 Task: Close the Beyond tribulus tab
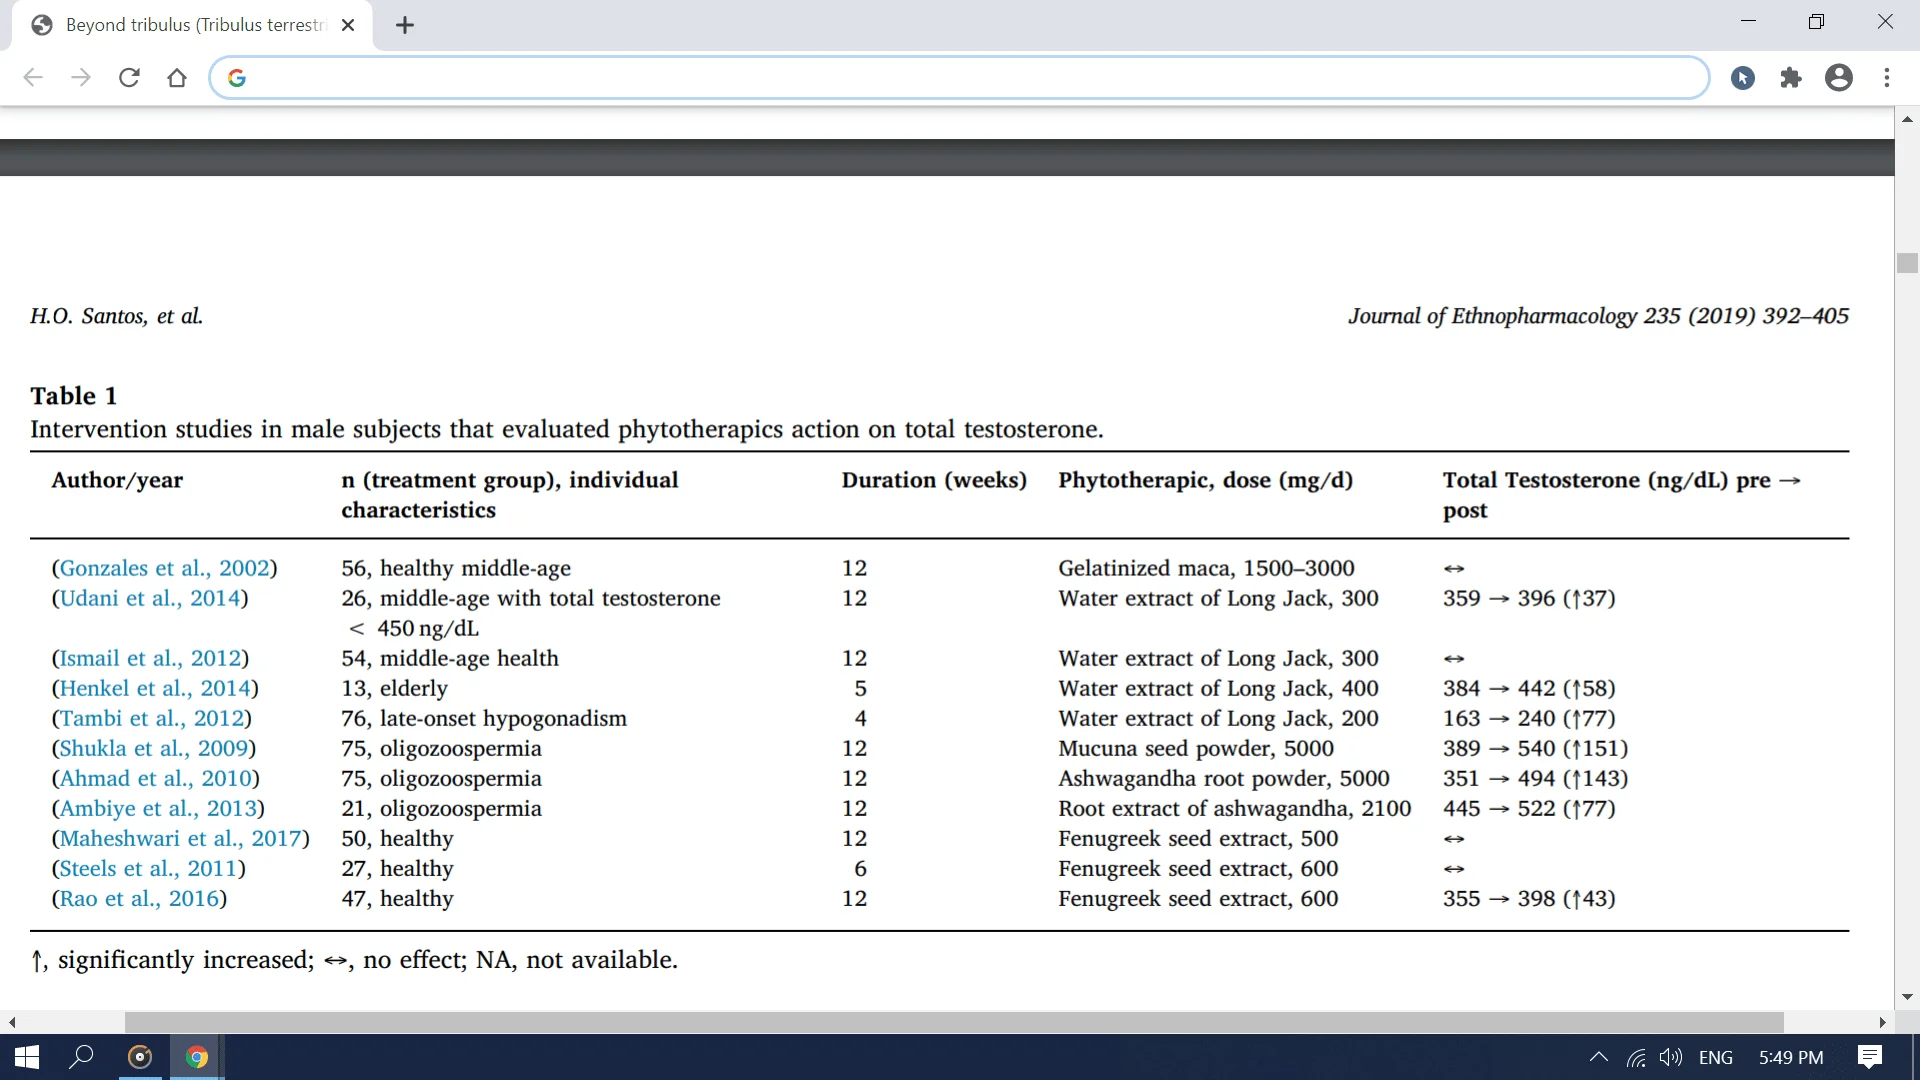coord(348,25)
